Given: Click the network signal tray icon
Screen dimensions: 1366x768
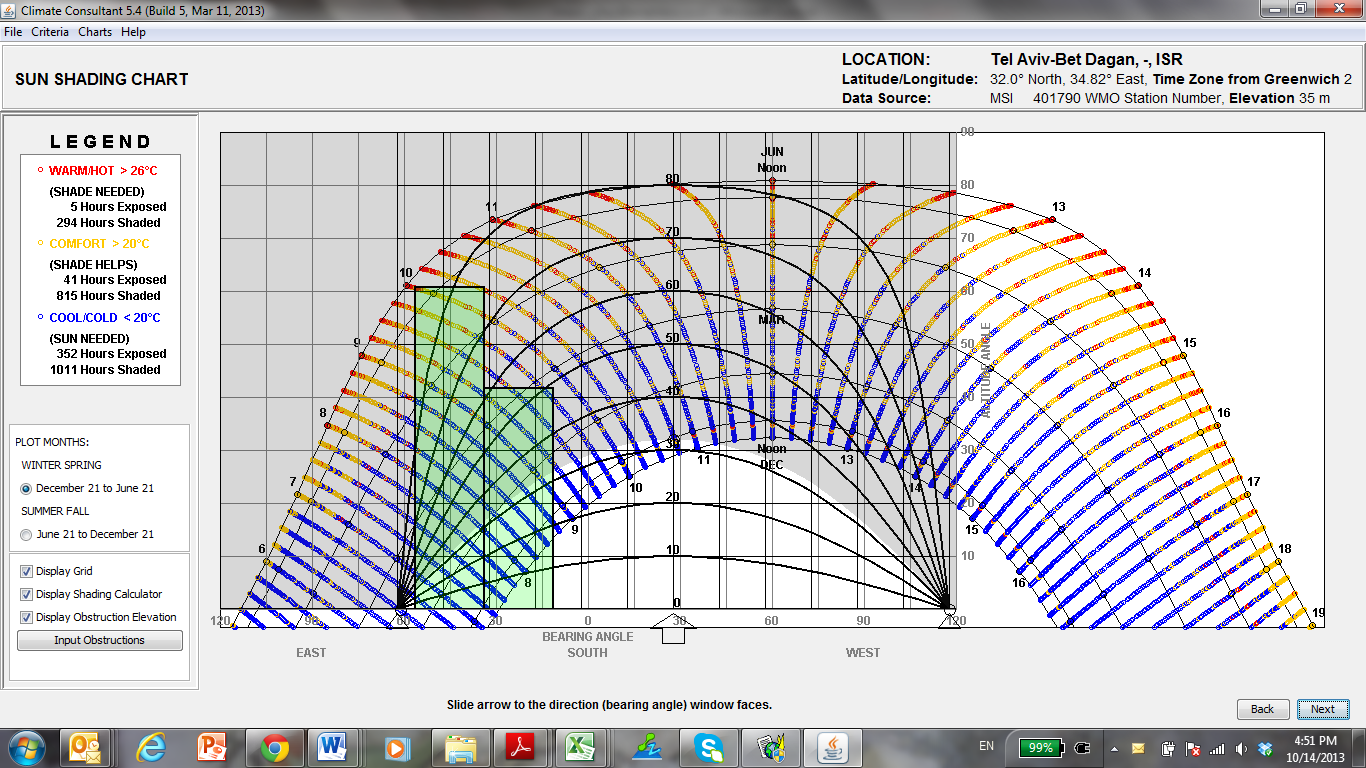Looking at the screenshot, I should click(x=1217, y=748).
